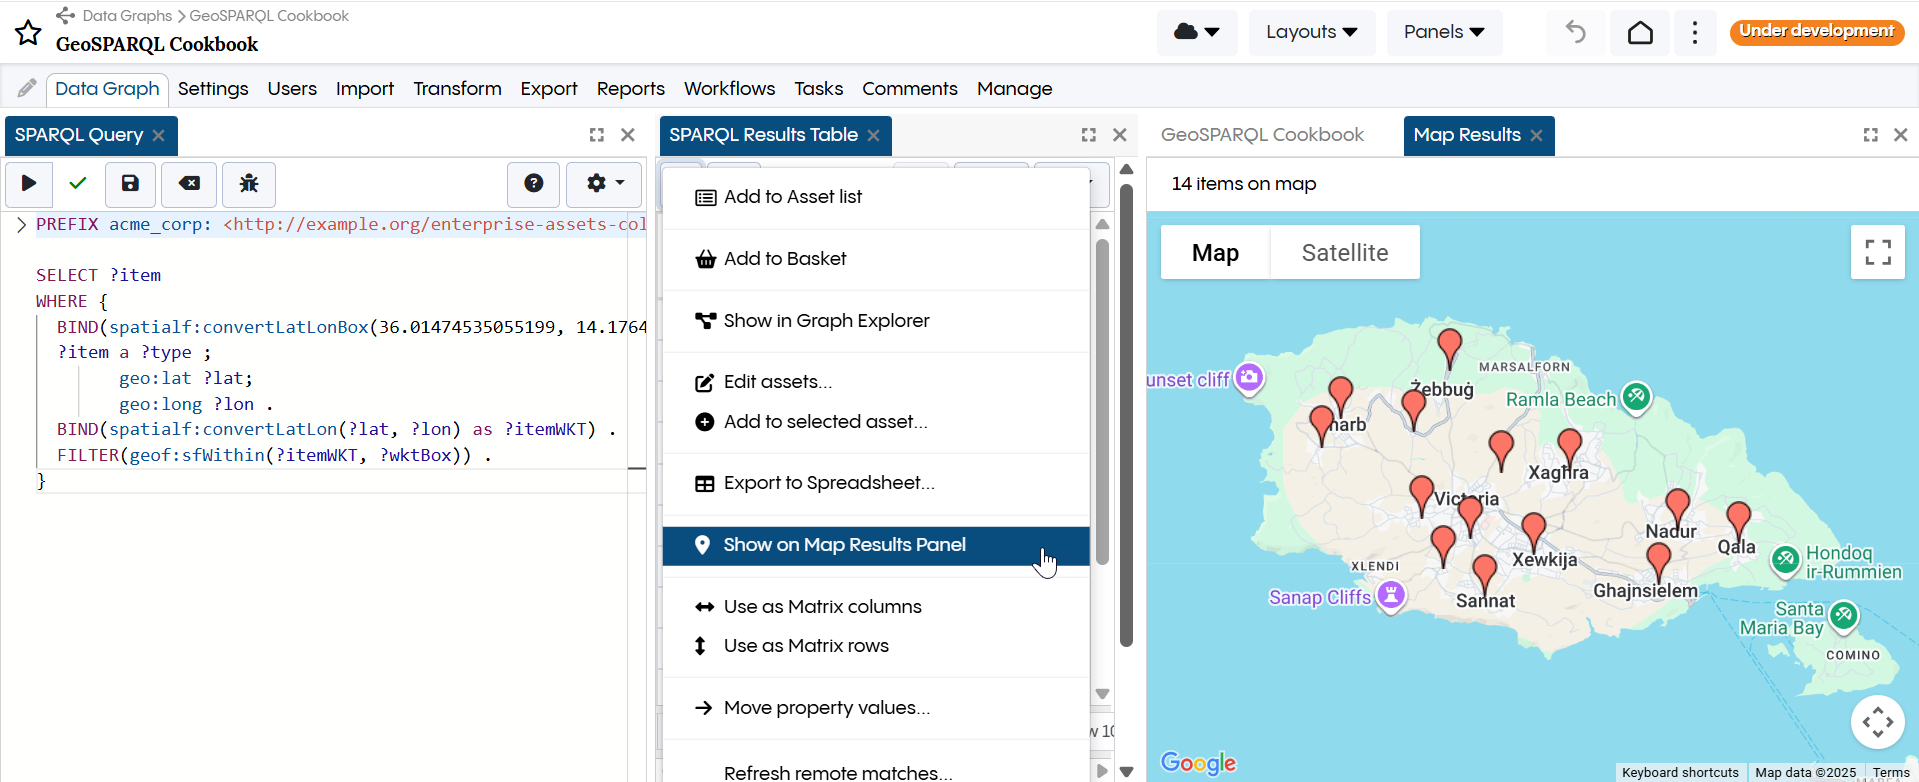
Task: Open the Layouts dropdown
Action: click(x=1311, y=32)
